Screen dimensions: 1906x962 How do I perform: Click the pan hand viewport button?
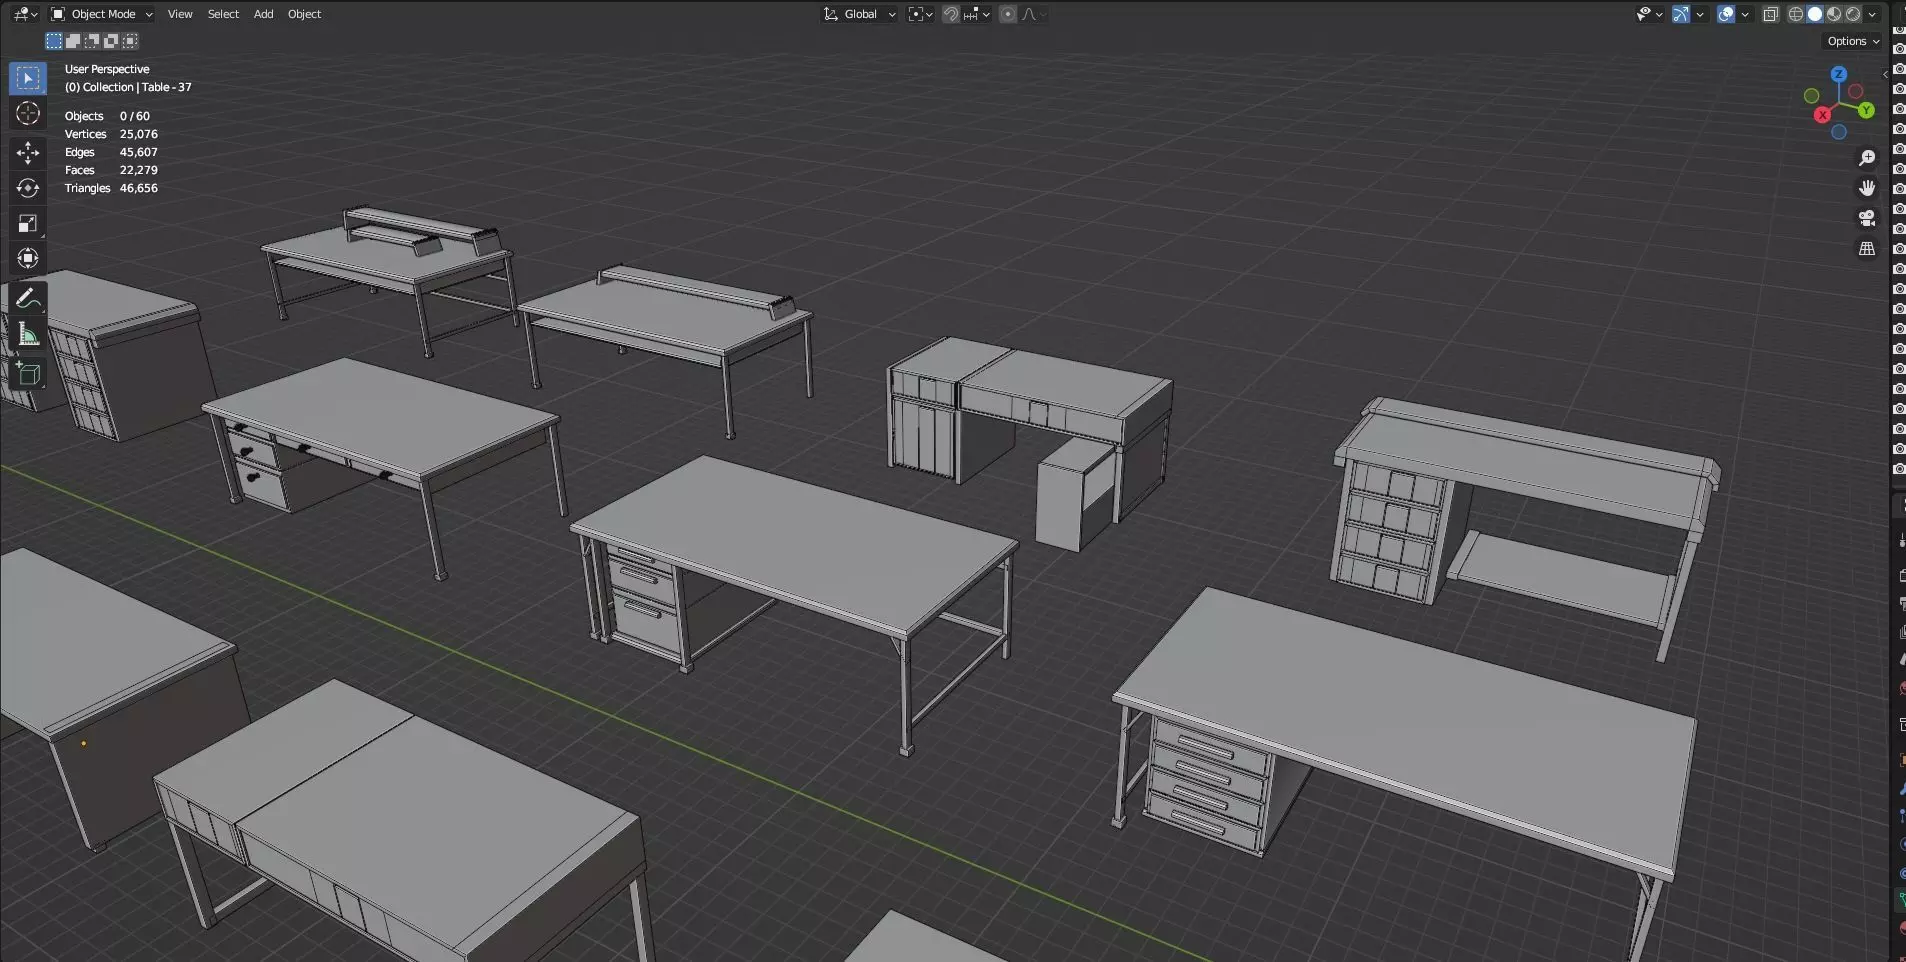point(1867,188)
